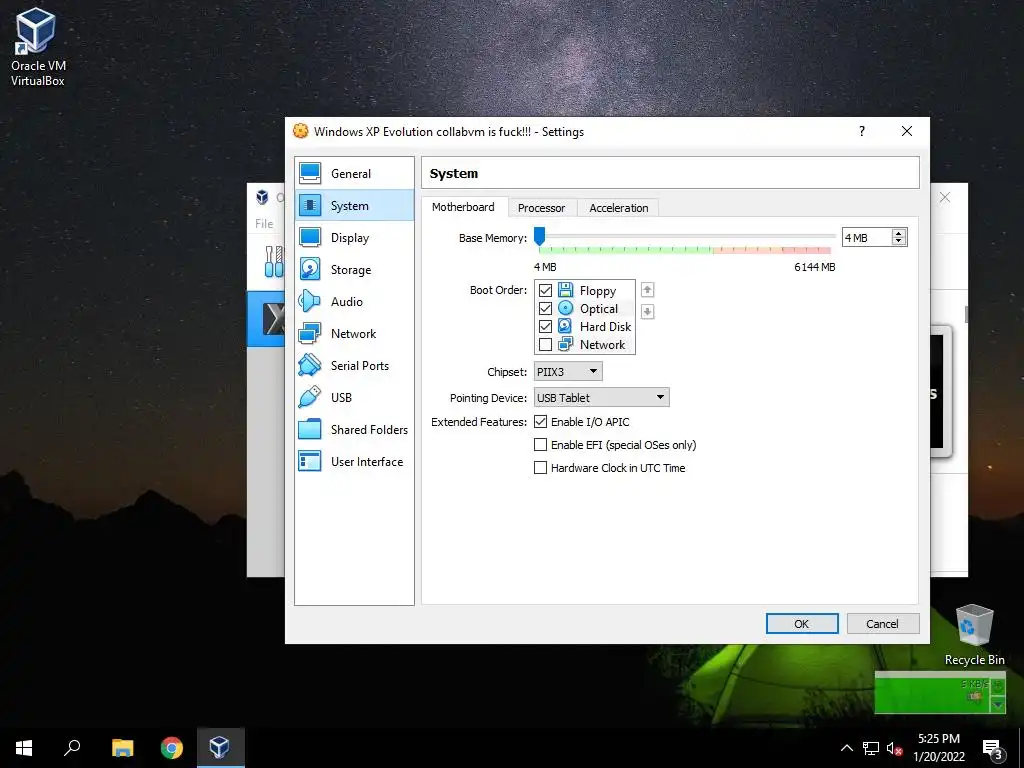Move boot device up arrow
1024x768 pixels.
[x=647, y=289]
